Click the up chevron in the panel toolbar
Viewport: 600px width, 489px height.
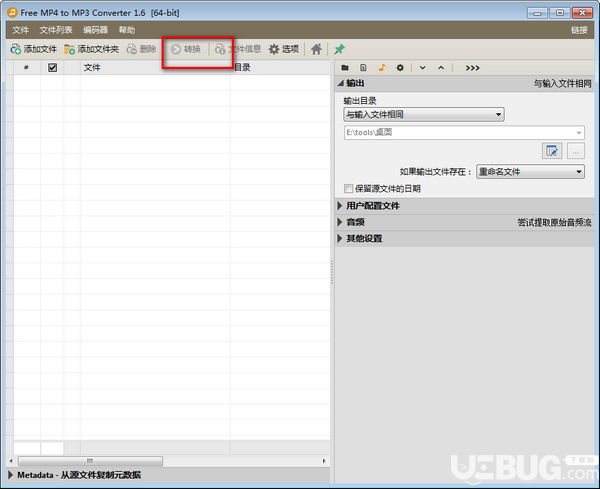(x=441, y=68)
